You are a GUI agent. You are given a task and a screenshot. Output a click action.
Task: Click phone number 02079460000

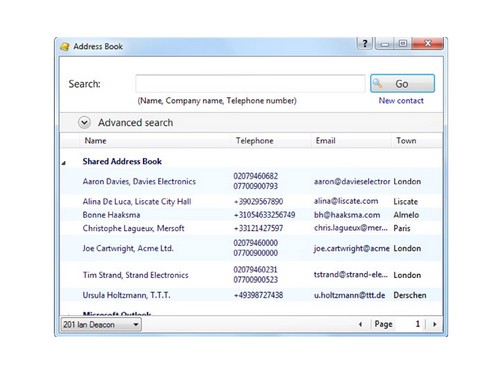click(255, 243)
